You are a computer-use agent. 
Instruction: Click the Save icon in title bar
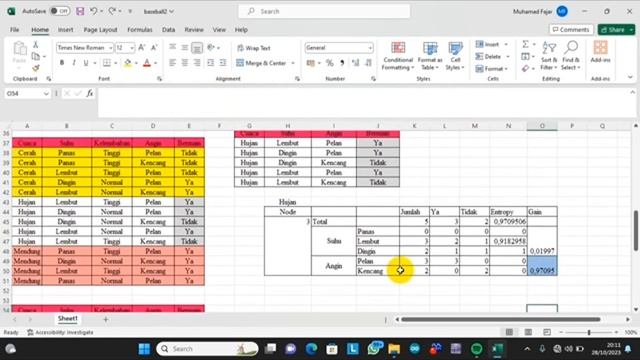pos(80,11)
